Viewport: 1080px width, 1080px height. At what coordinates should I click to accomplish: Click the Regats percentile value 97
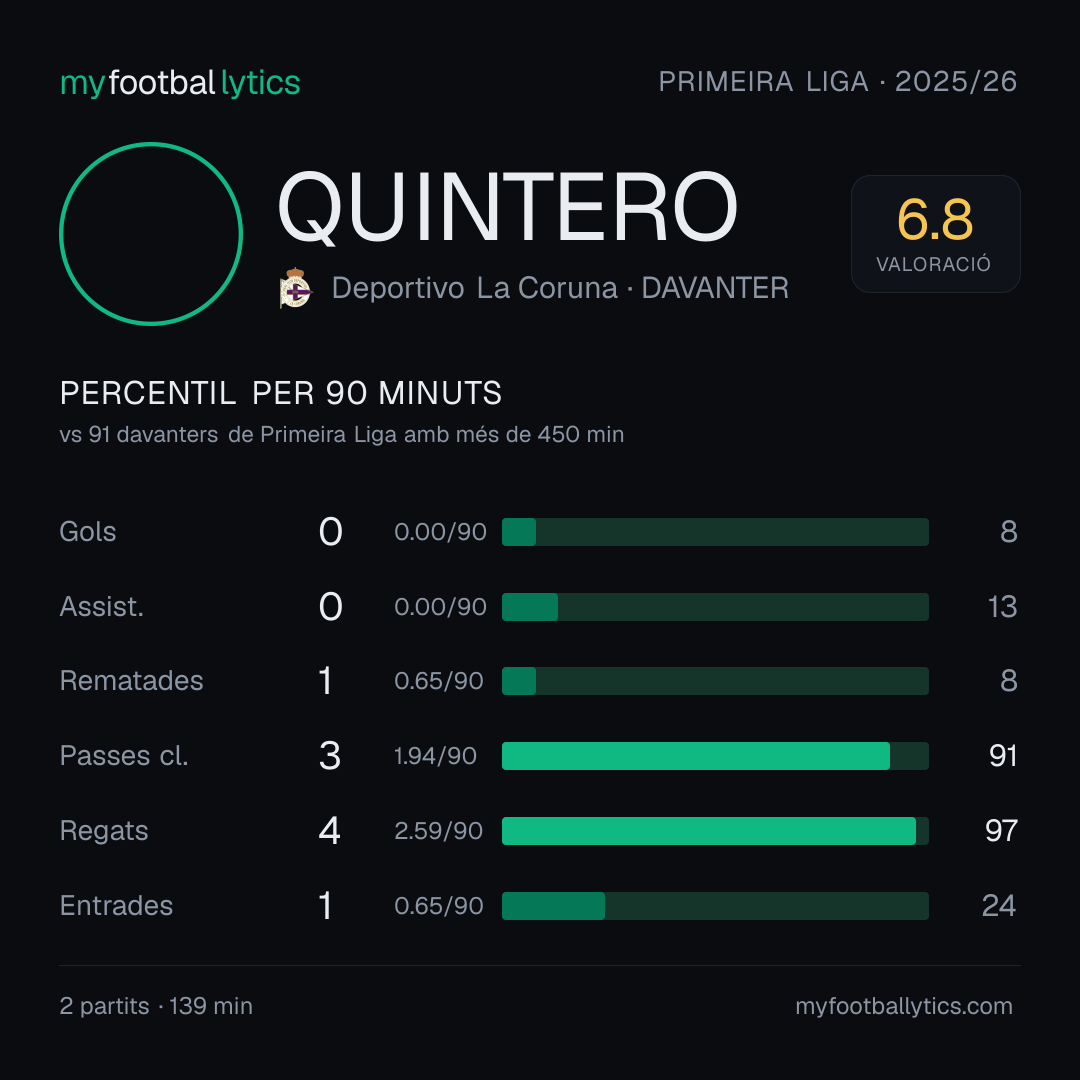click(x=1001, y=831)
